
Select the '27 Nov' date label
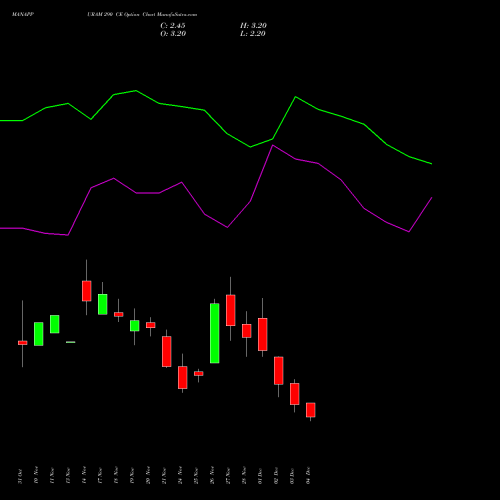pyautogui.click(x=228, y=475)
